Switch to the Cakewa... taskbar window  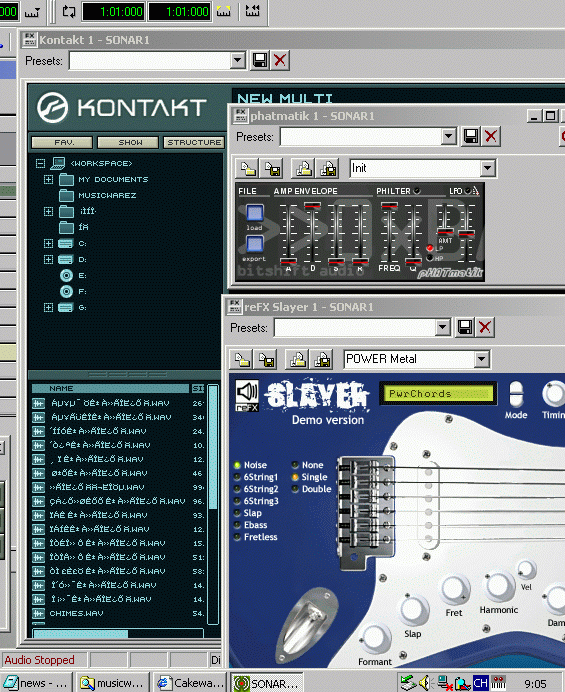point(191,683)
